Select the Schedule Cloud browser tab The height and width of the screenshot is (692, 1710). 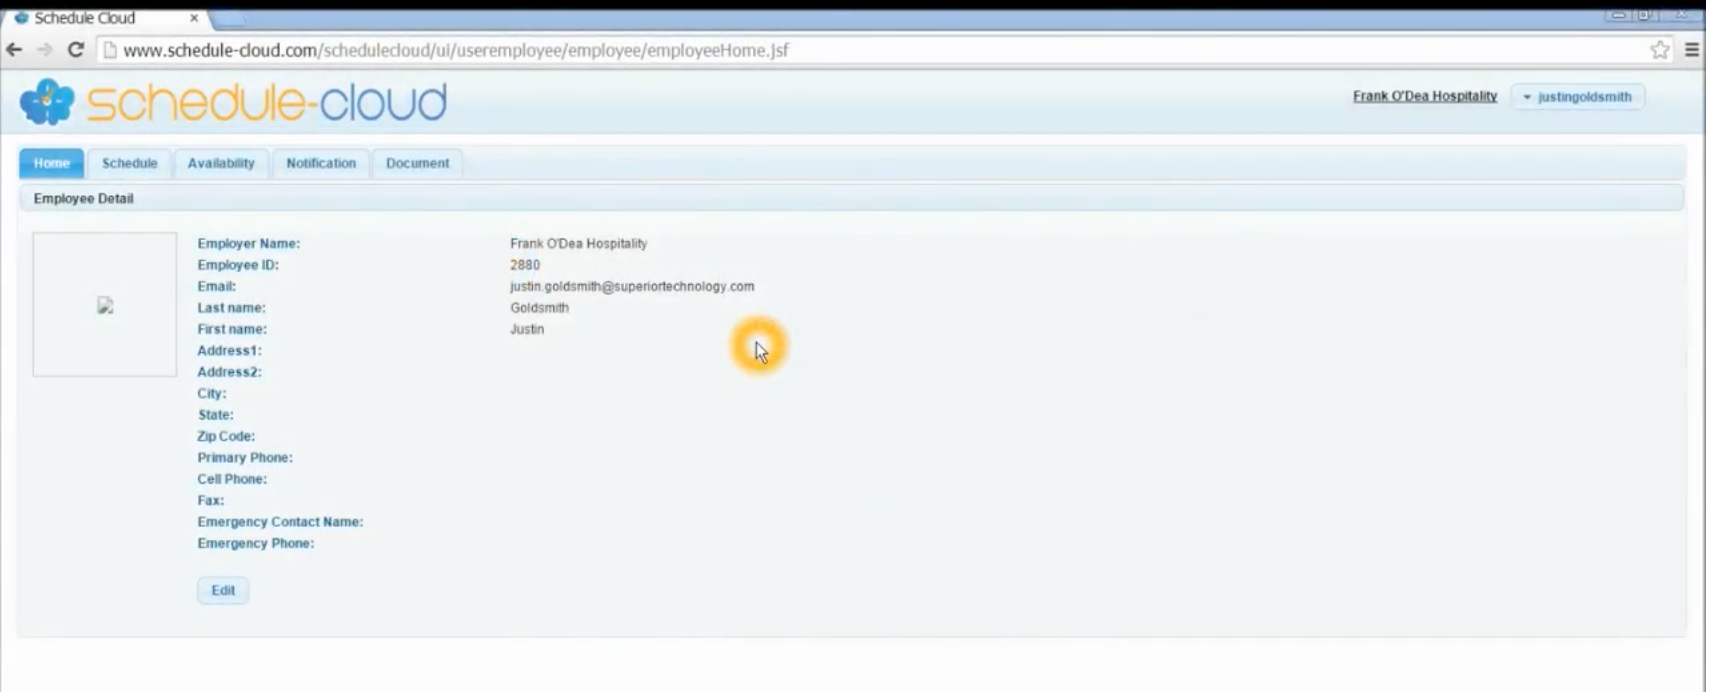(105, 18)
